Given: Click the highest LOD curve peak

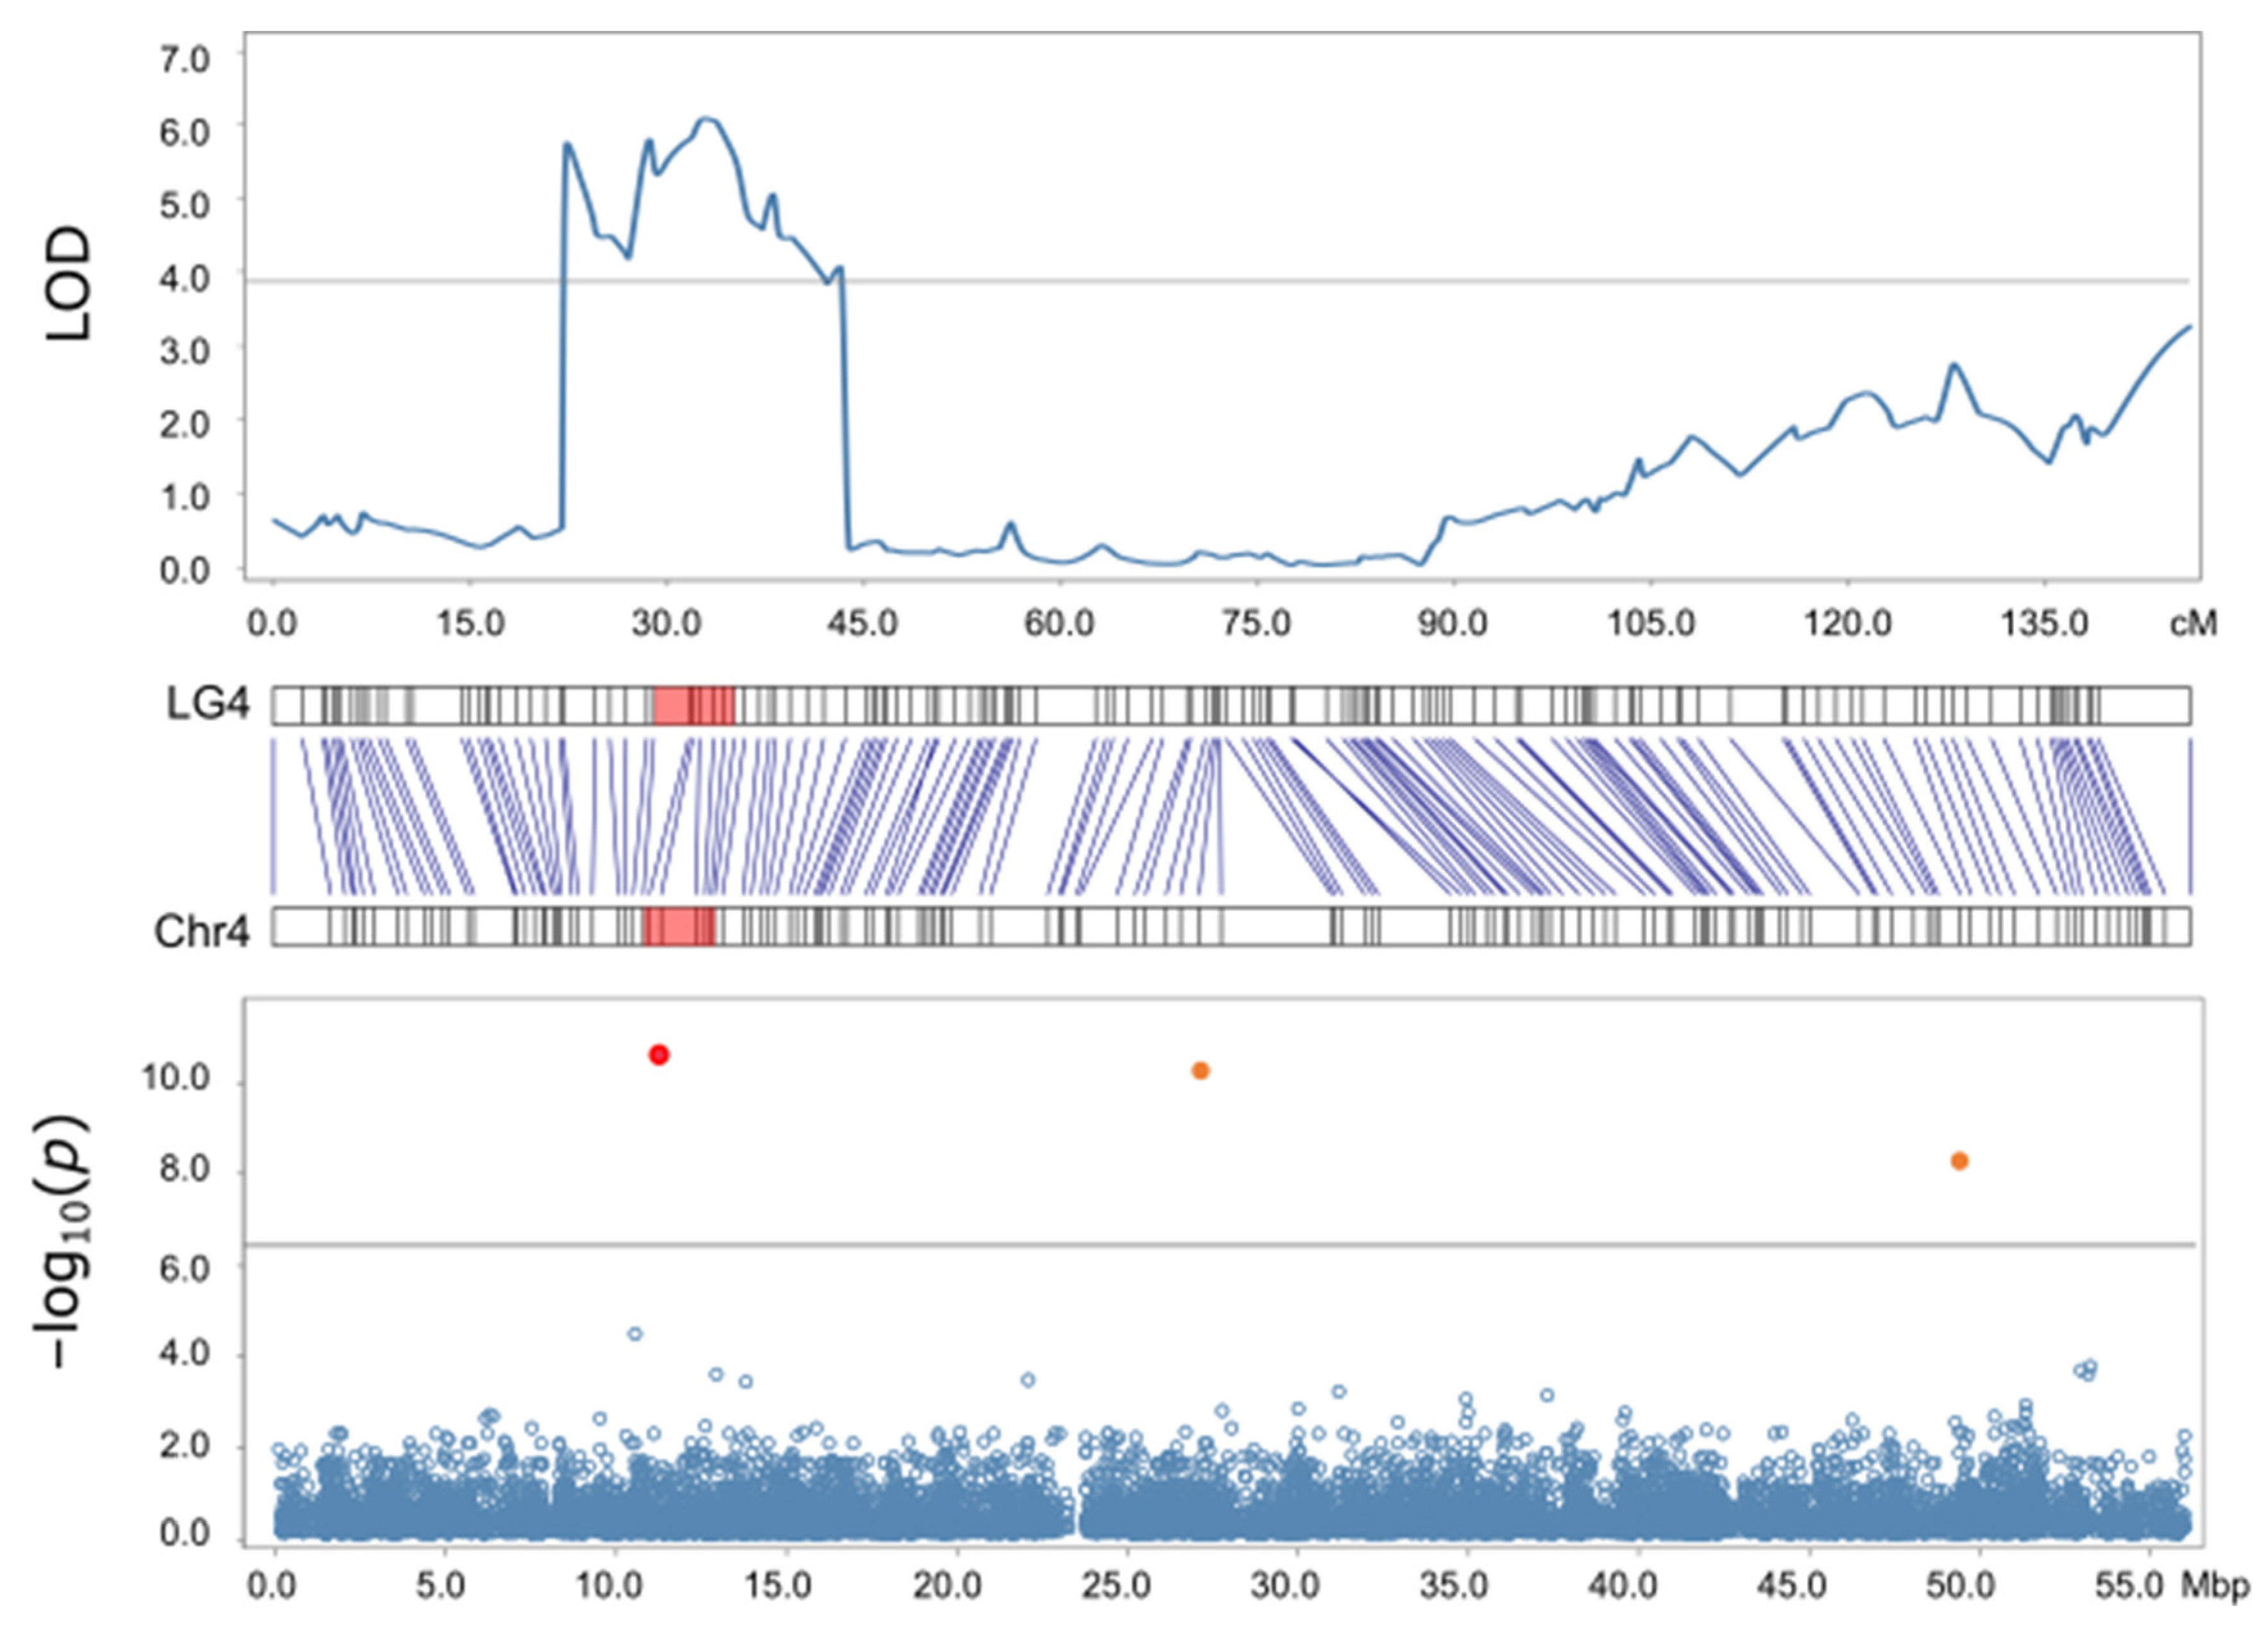Looking at the screenshot, I should (x=706, y=119).
